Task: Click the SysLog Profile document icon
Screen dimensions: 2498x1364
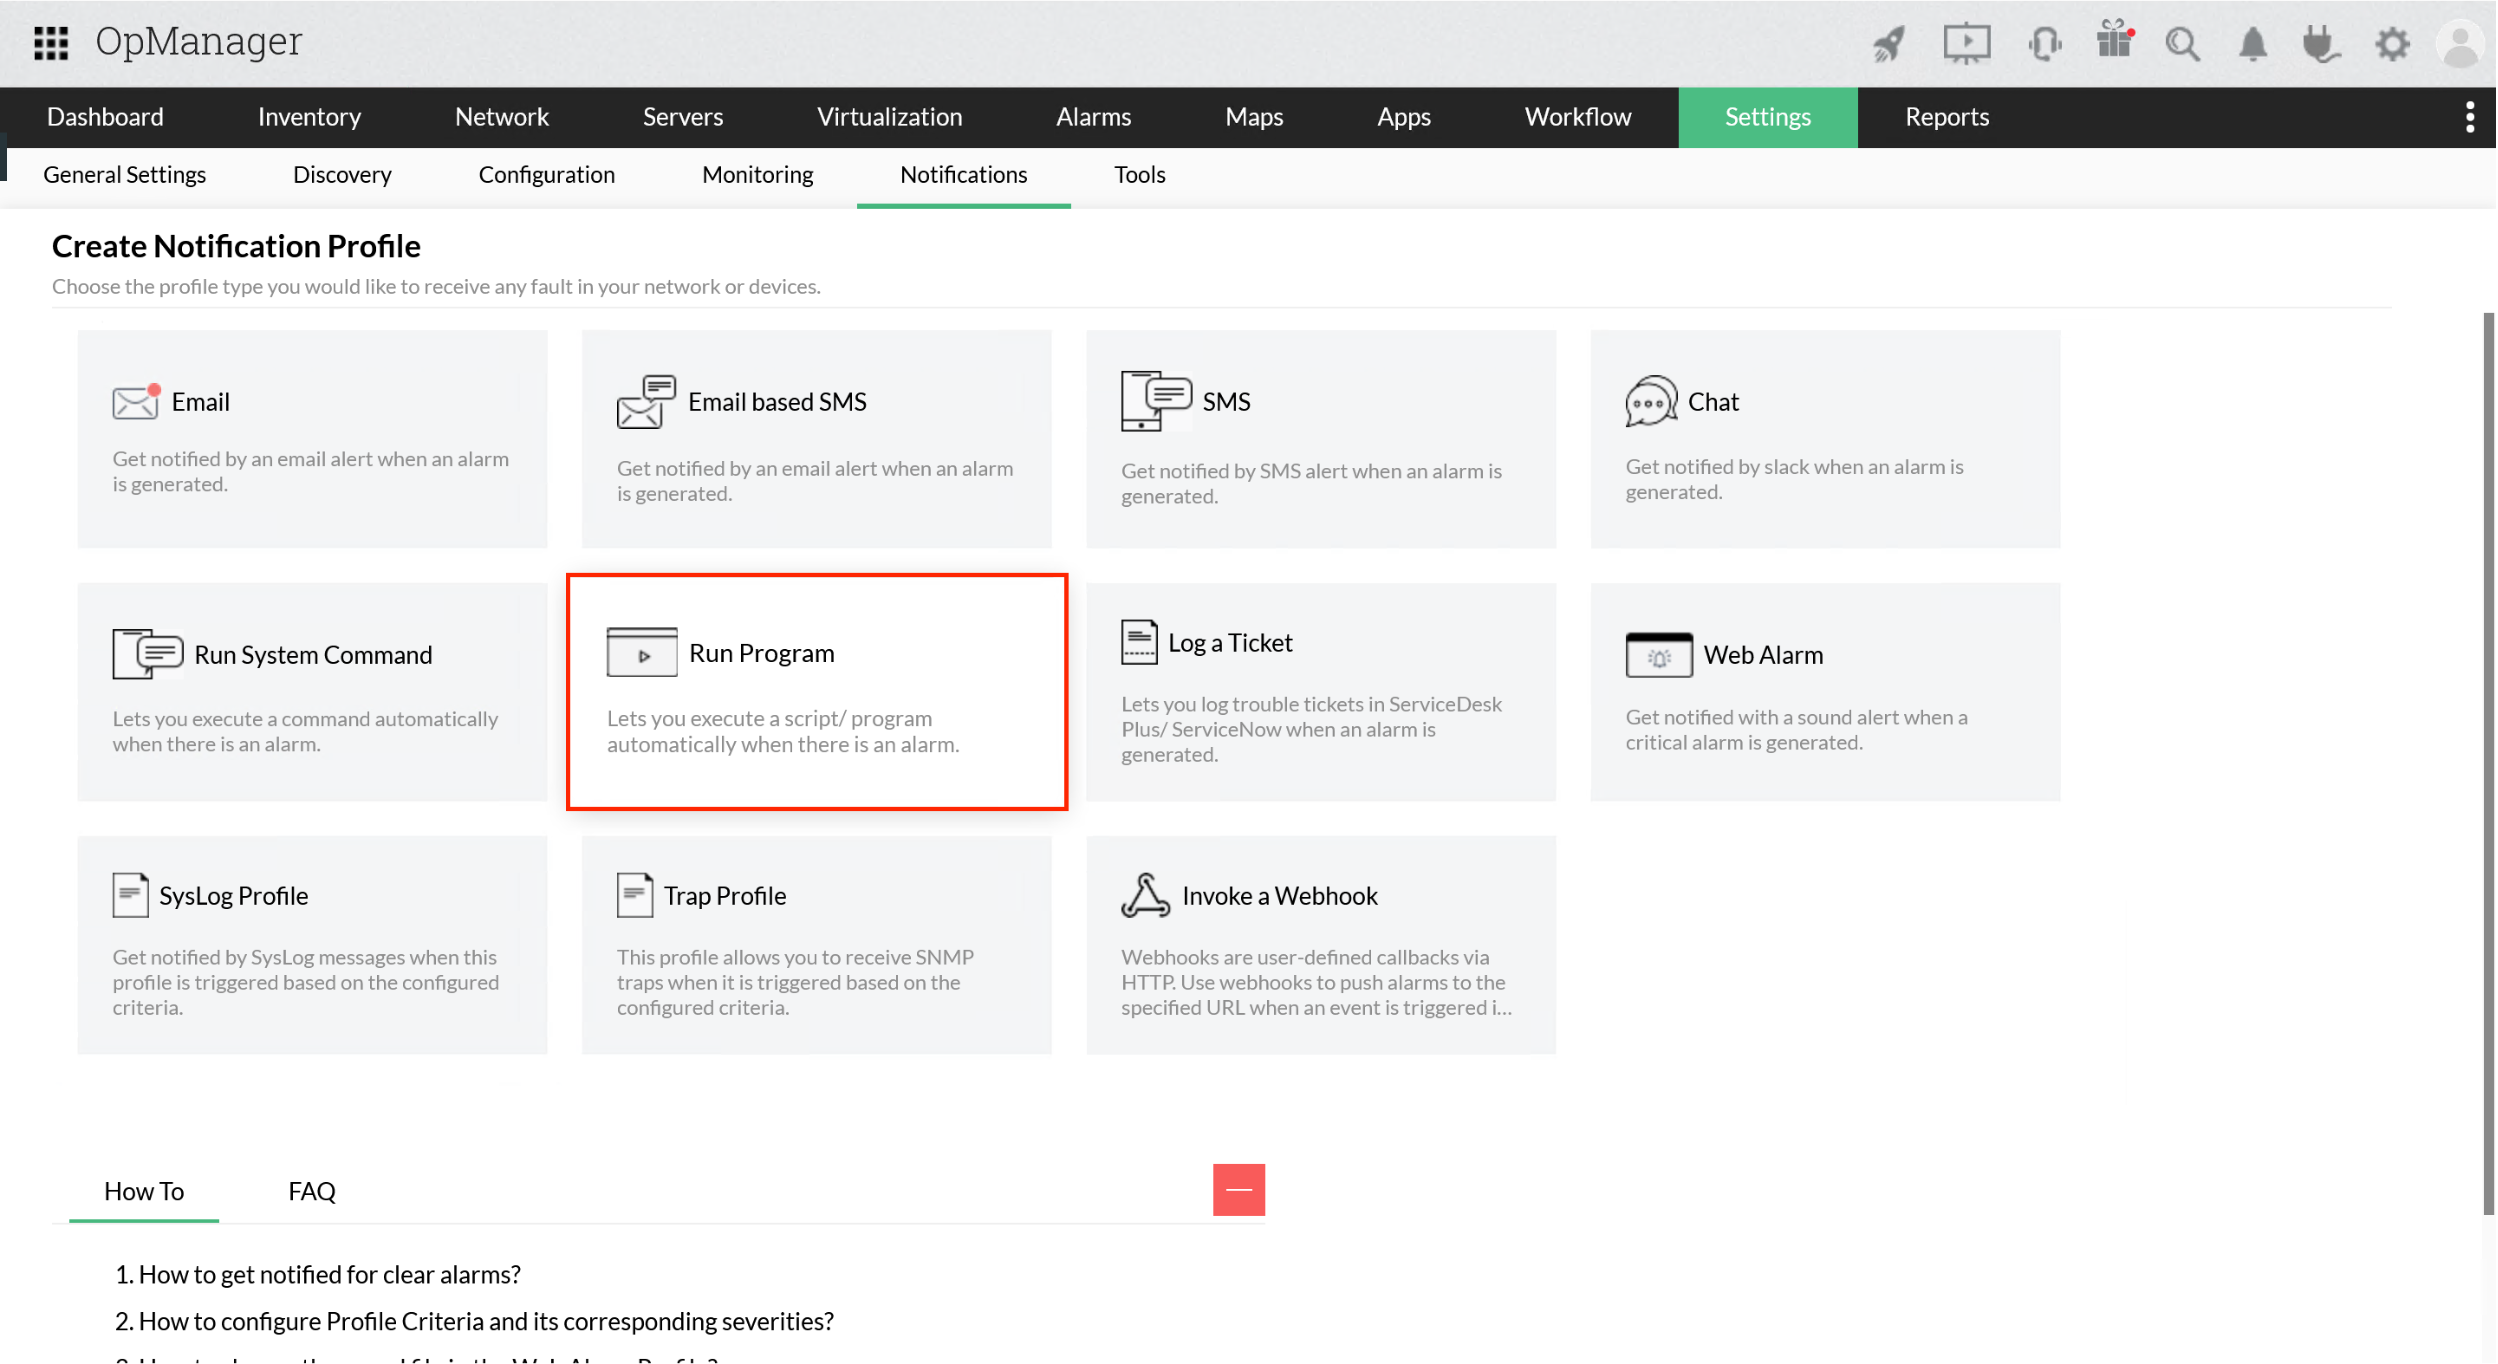Action: click(x=130, y=895)
